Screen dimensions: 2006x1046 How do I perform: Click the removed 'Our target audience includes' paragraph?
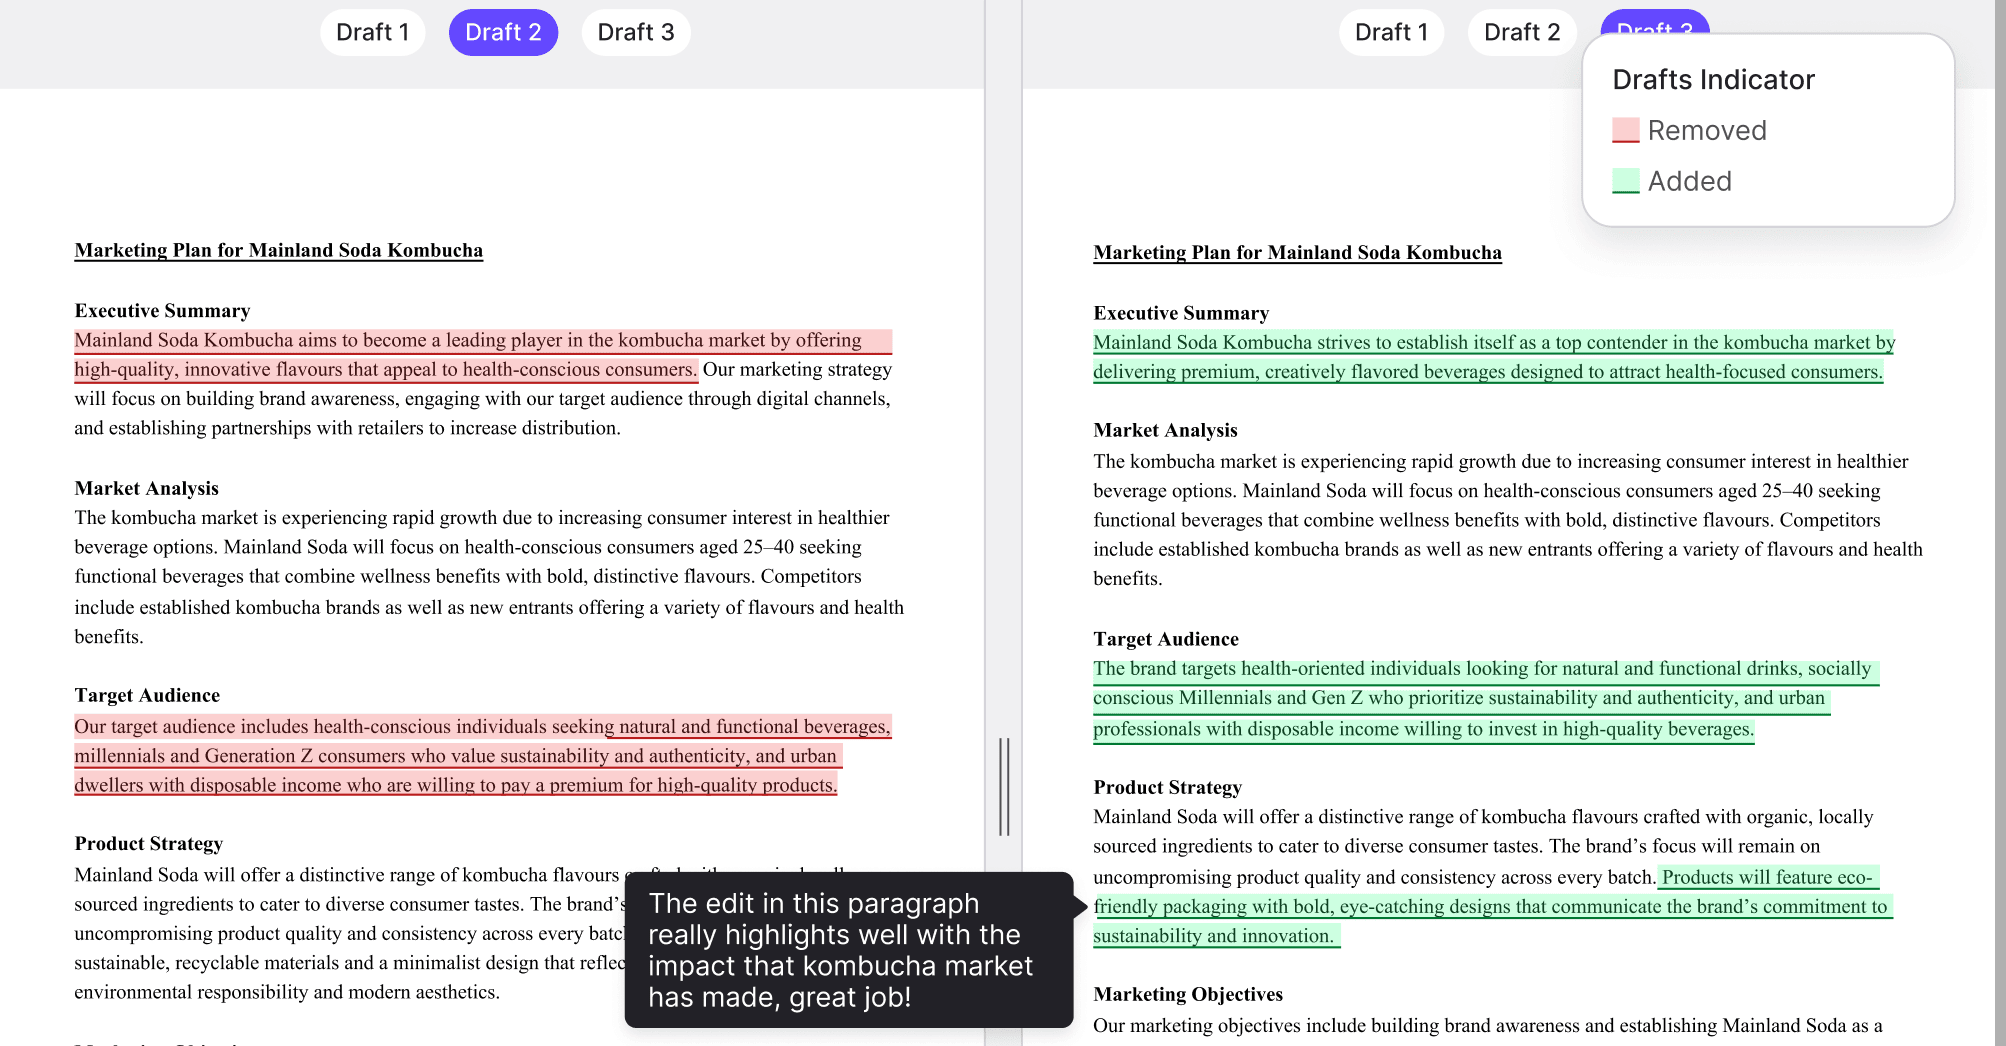point(483,756)
